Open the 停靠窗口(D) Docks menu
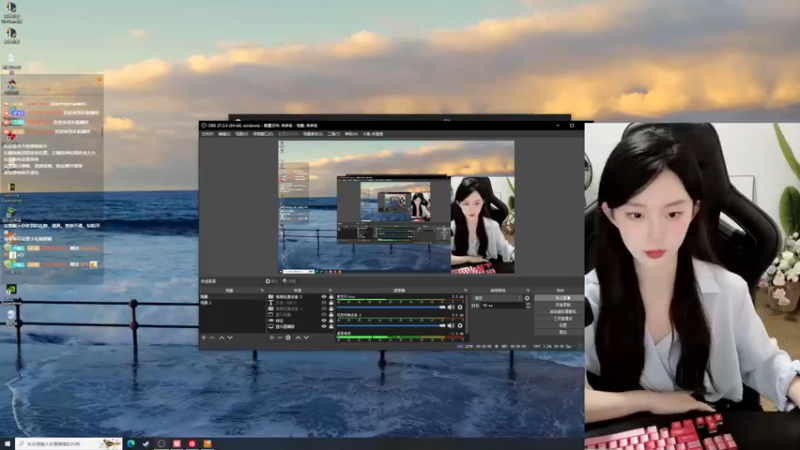800x450 pixels. pyautogui.click(x=263, y=134)
